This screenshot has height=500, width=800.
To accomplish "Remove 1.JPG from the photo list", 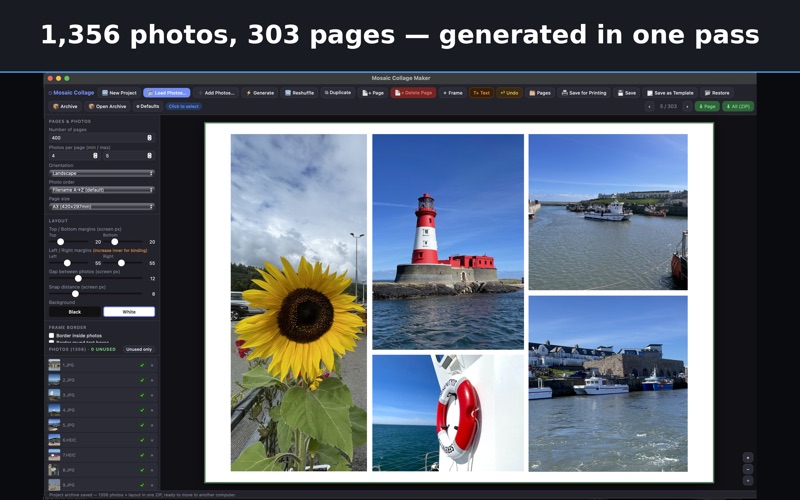I will click(152, 365).
